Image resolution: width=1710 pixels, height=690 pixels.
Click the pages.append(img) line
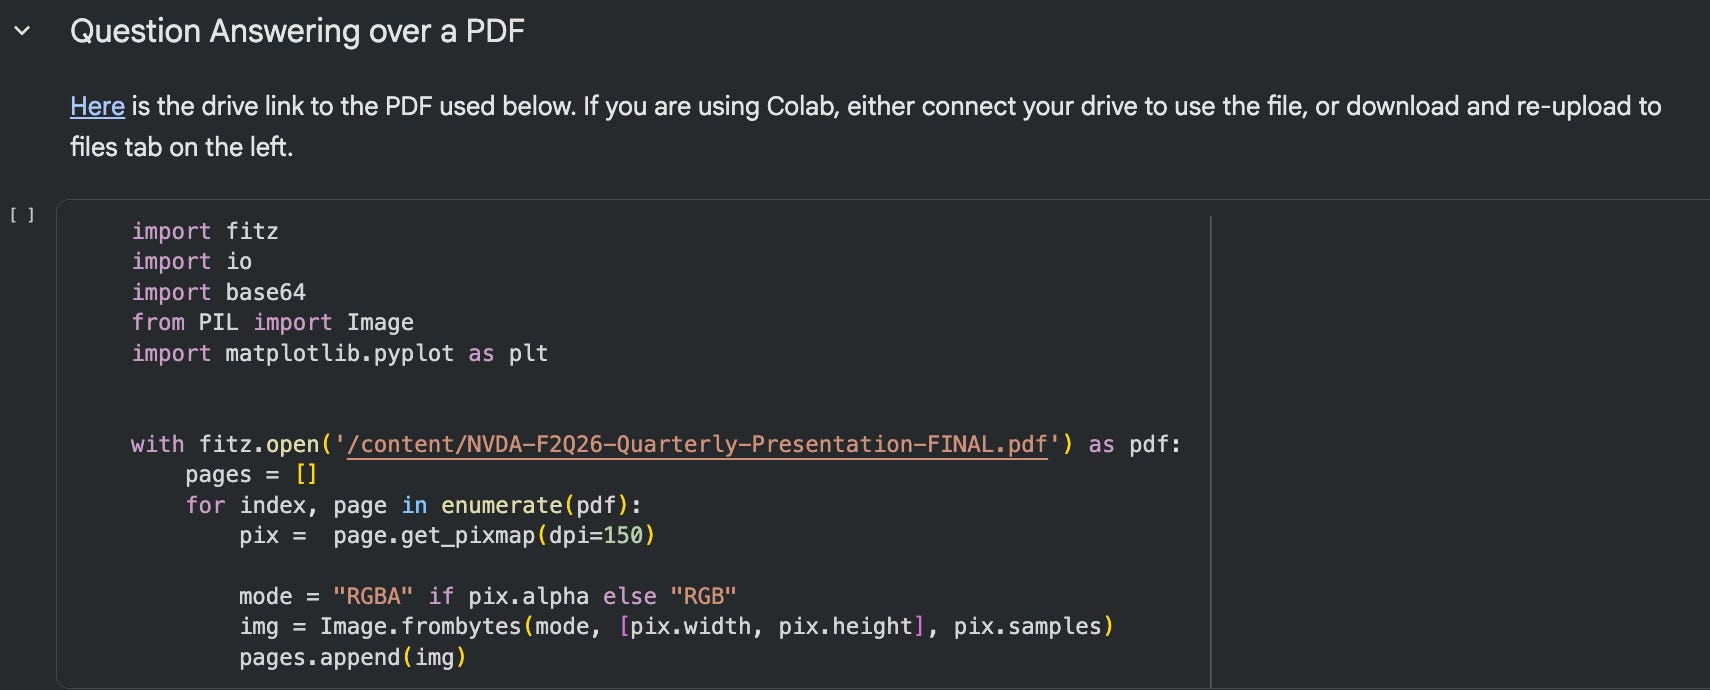(x=352, y=657)
